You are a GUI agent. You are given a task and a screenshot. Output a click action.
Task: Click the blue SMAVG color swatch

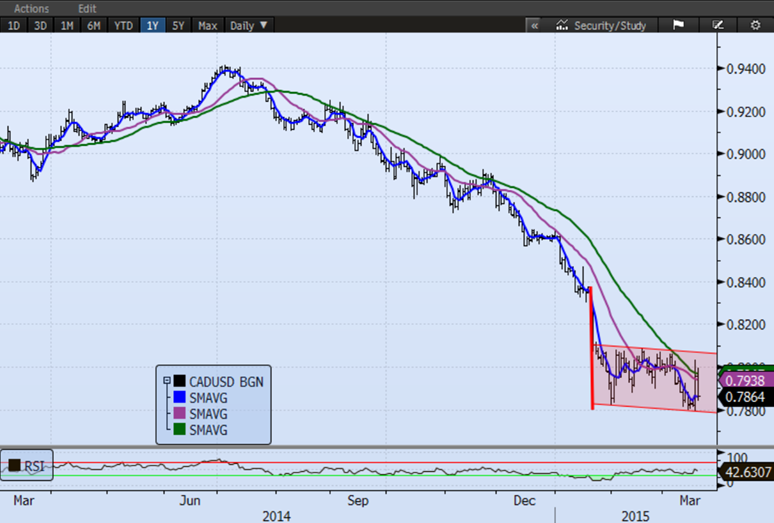pos(178,397)
